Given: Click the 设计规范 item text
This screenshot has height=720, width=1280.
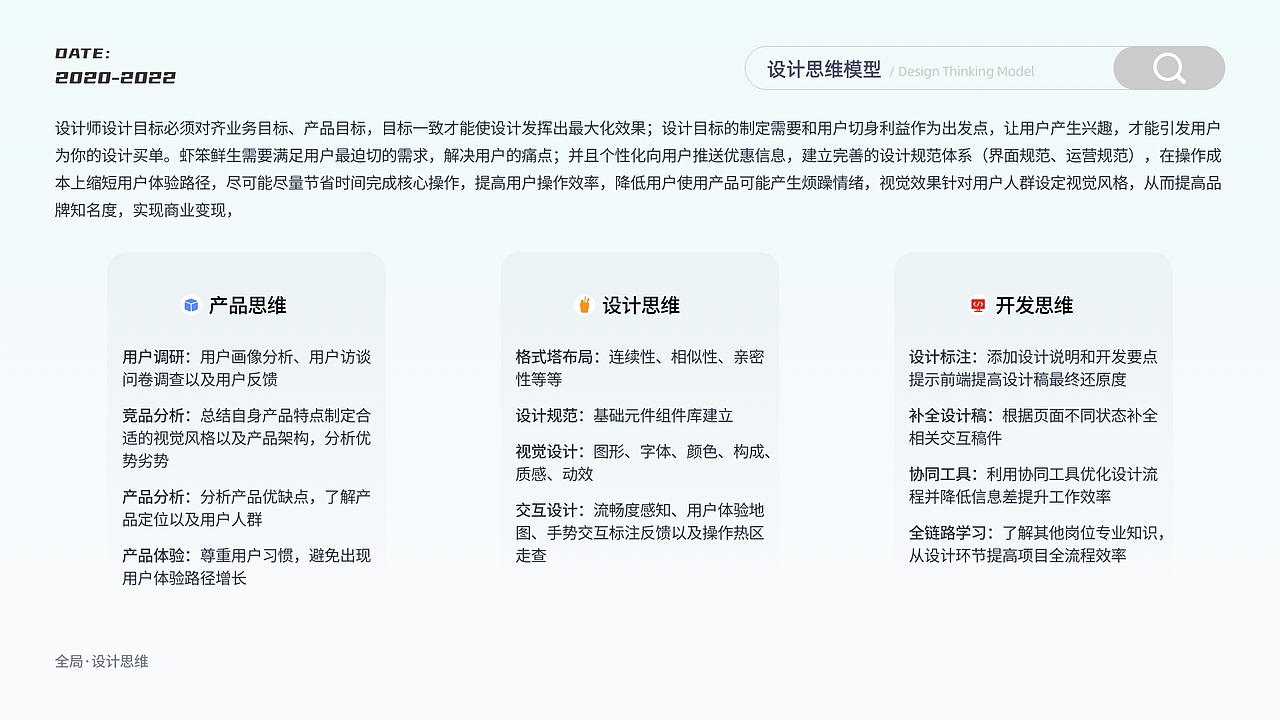Looking at the screenshot, I should [625, 416].
